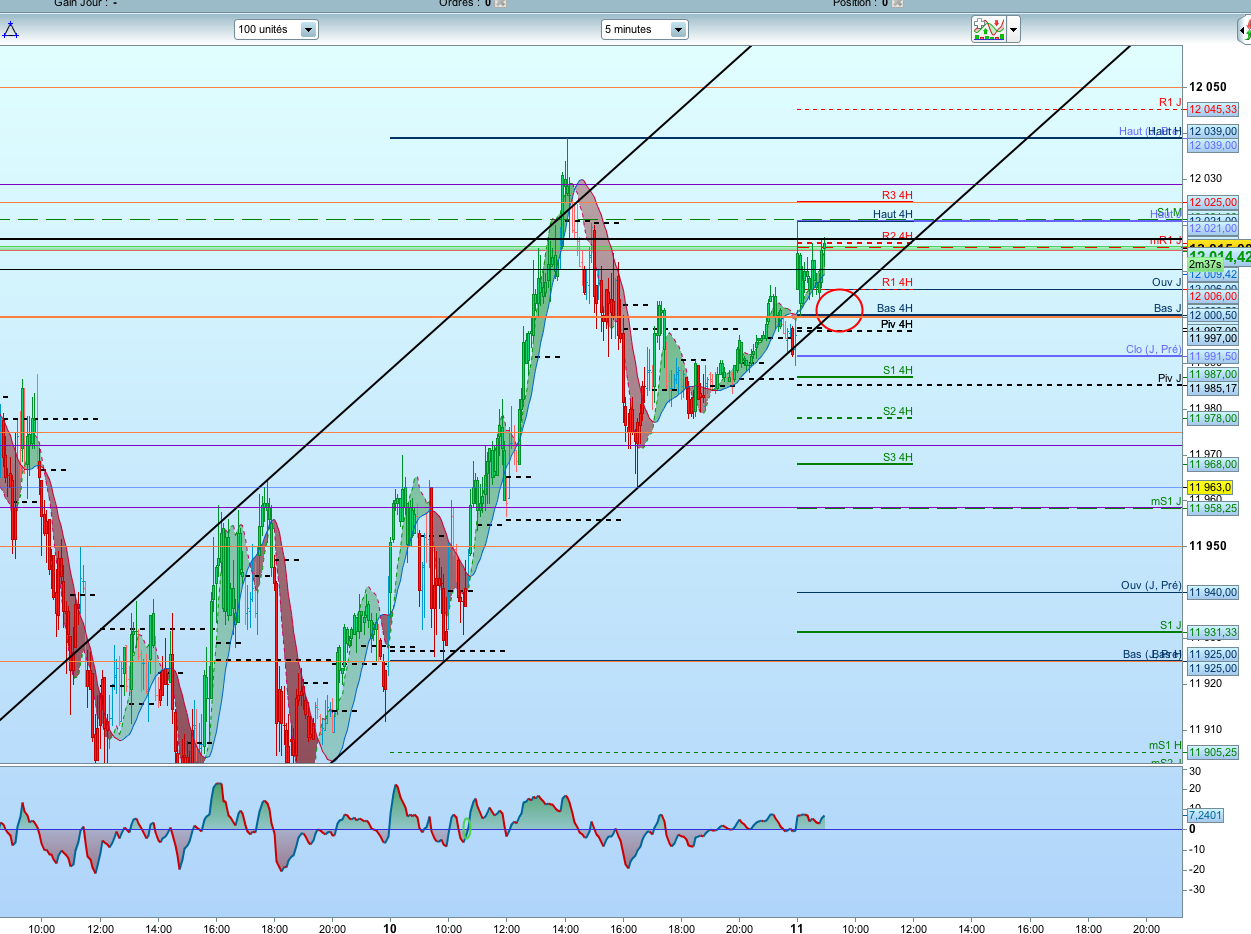The width and height of the screenshot is (1251, 934).
Task: Click the yellow 11 963,0 price tag
Action: [x=1210, y=487]
